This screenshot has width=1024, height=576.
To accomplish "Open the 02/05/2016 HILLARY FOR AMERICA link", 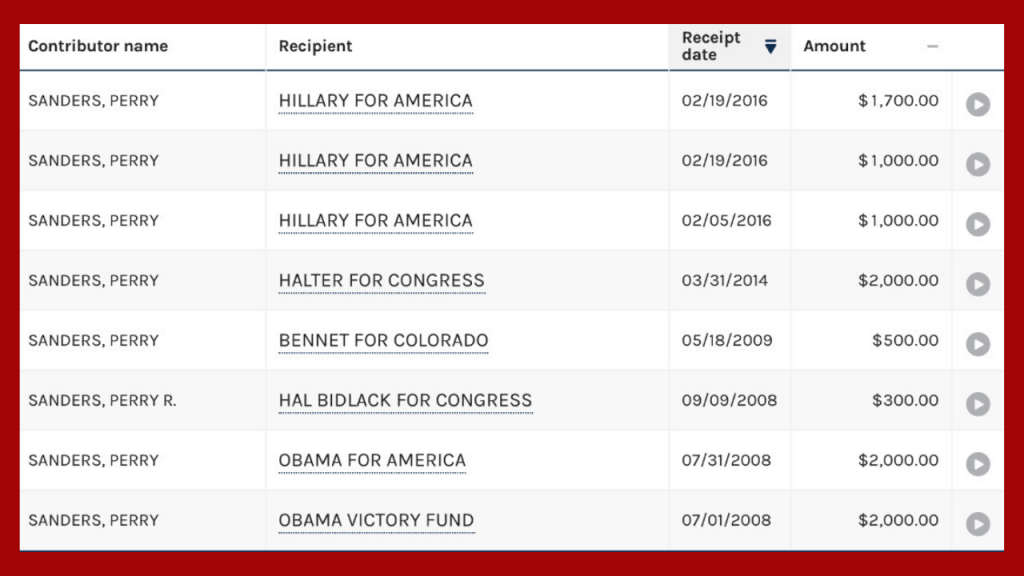I will (375, 221).
